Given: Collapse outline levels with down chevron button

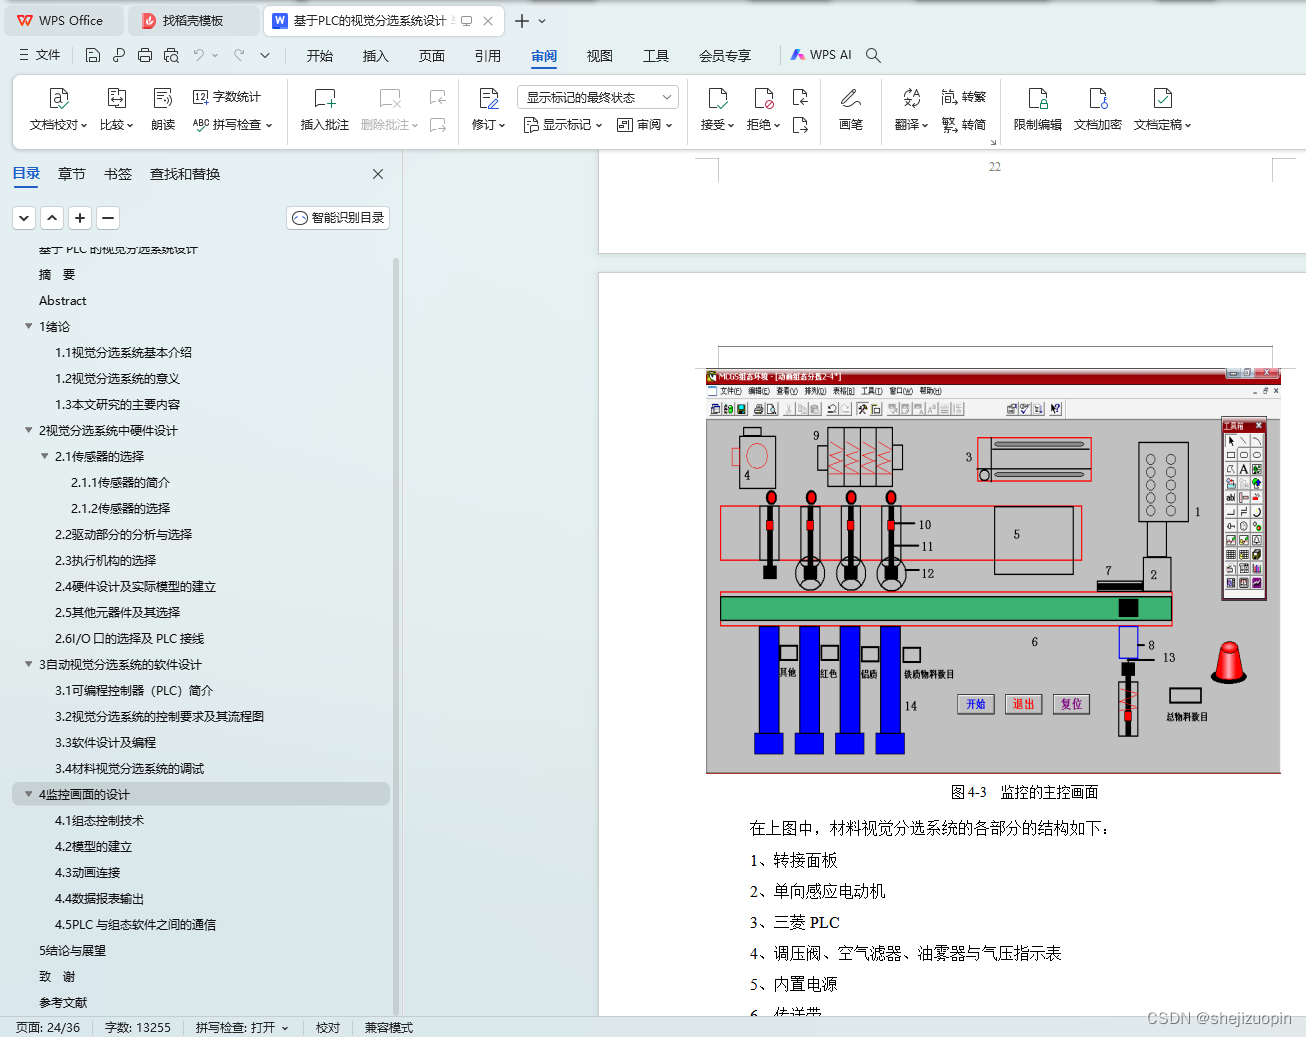Looking at the screenshot, I should coord(25,218).
